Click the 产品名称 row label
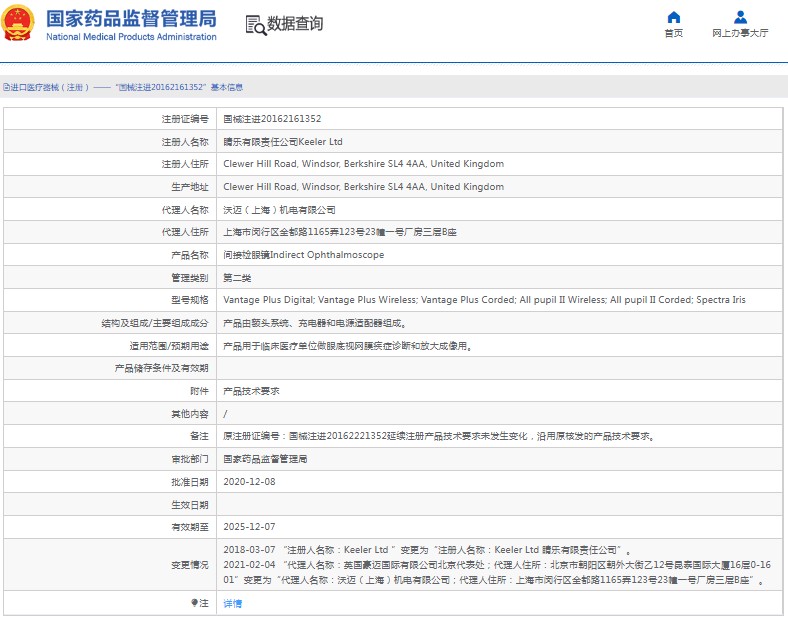This screenshot has height=621, width=788. click(189, 255)
